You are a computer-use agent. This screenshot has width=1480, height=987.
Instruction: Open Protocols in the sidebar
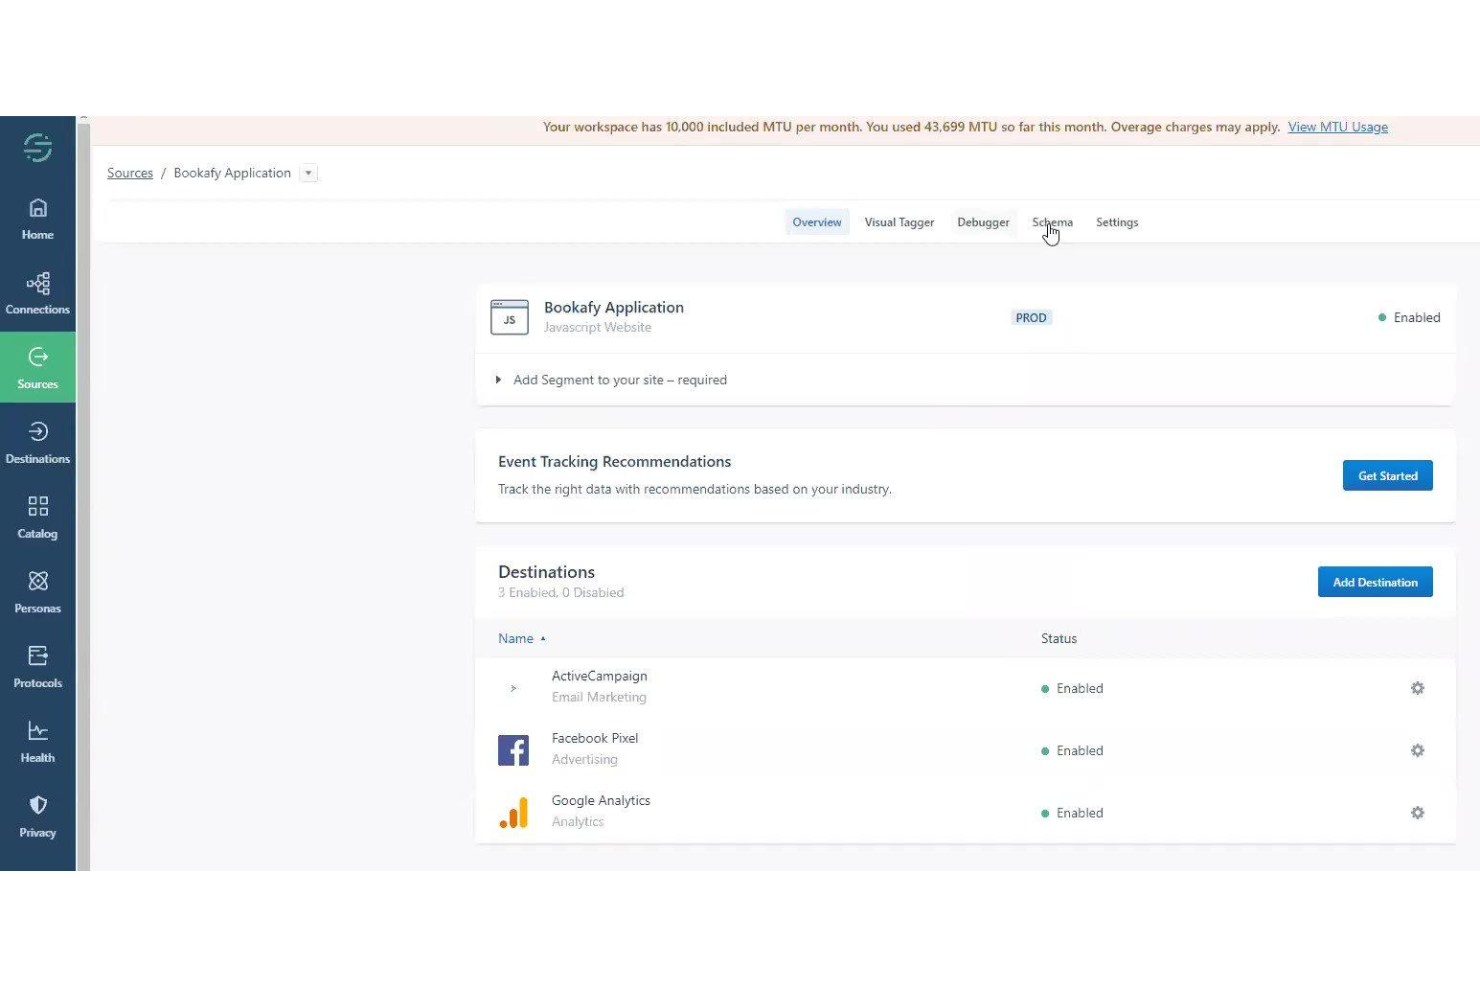(38, 667)
